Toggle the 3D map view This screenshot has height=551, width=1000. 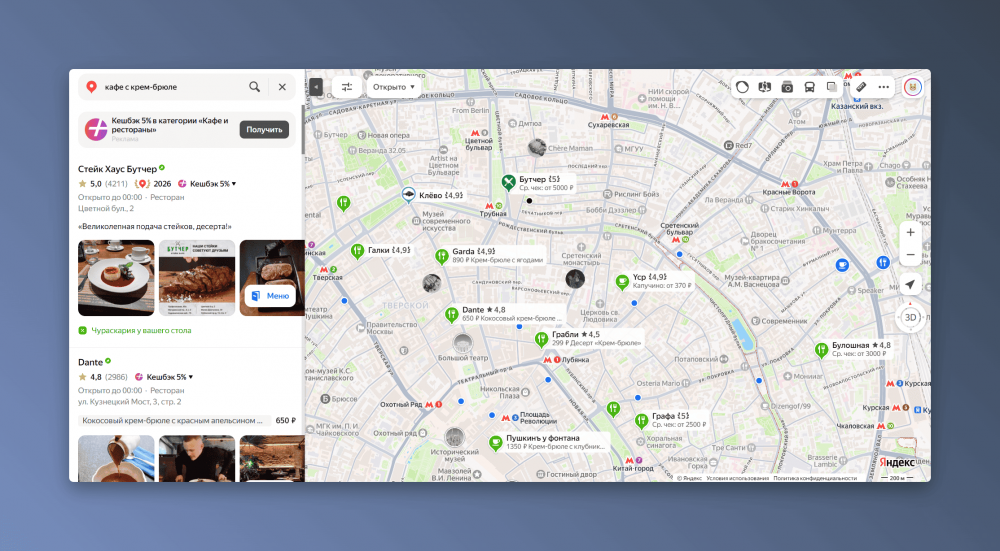911,317
